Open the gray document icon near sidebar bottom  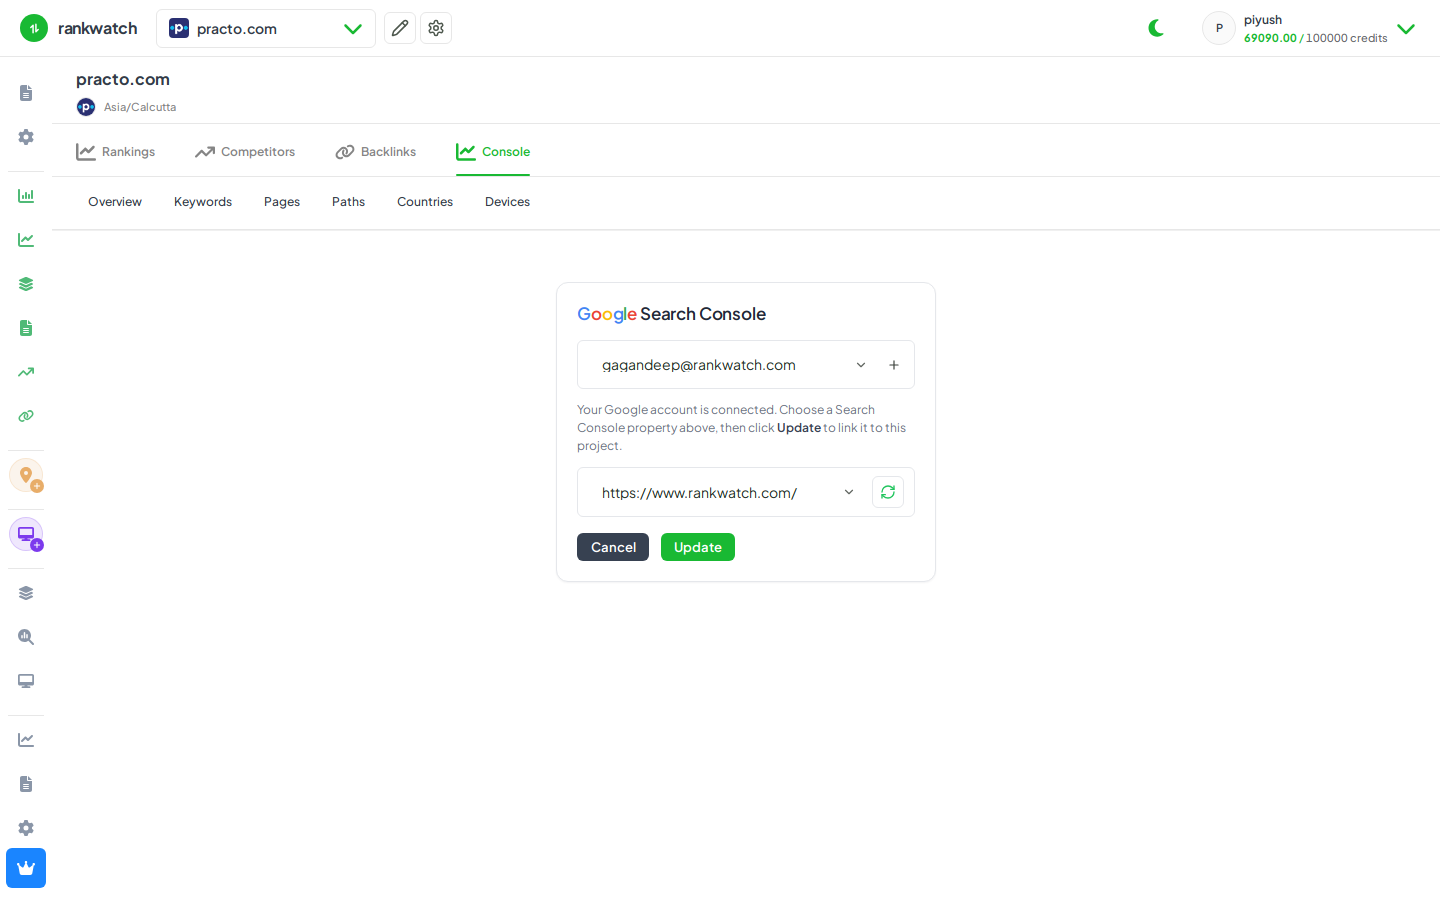point(26,784)
